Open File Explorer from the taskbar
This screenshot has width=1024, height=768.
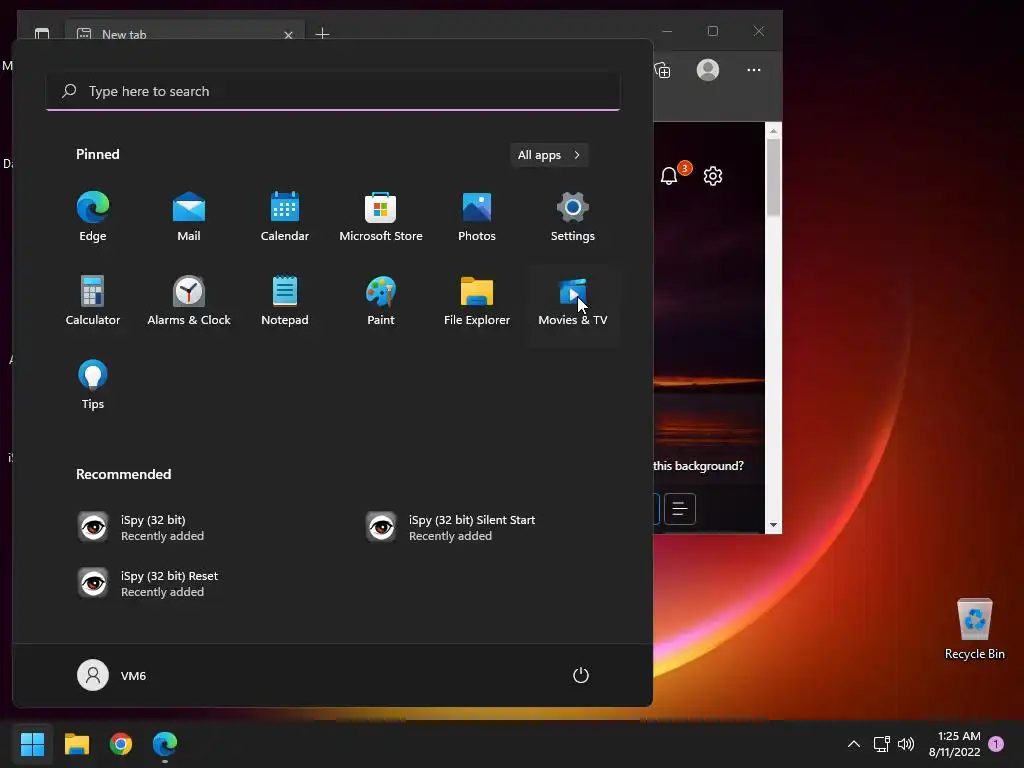click(77, 744)
